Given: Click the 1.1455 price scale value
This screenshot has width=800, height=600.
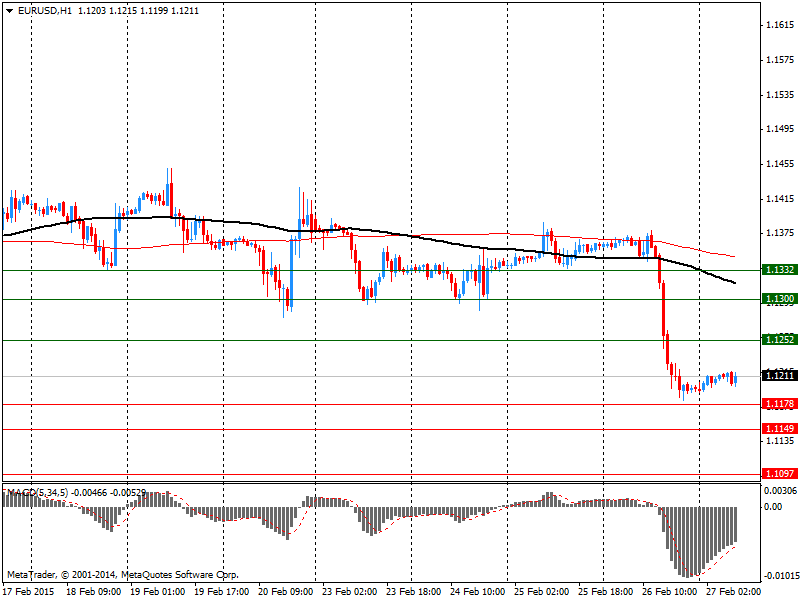Looking at the screenshot, I should pos(780,164).
